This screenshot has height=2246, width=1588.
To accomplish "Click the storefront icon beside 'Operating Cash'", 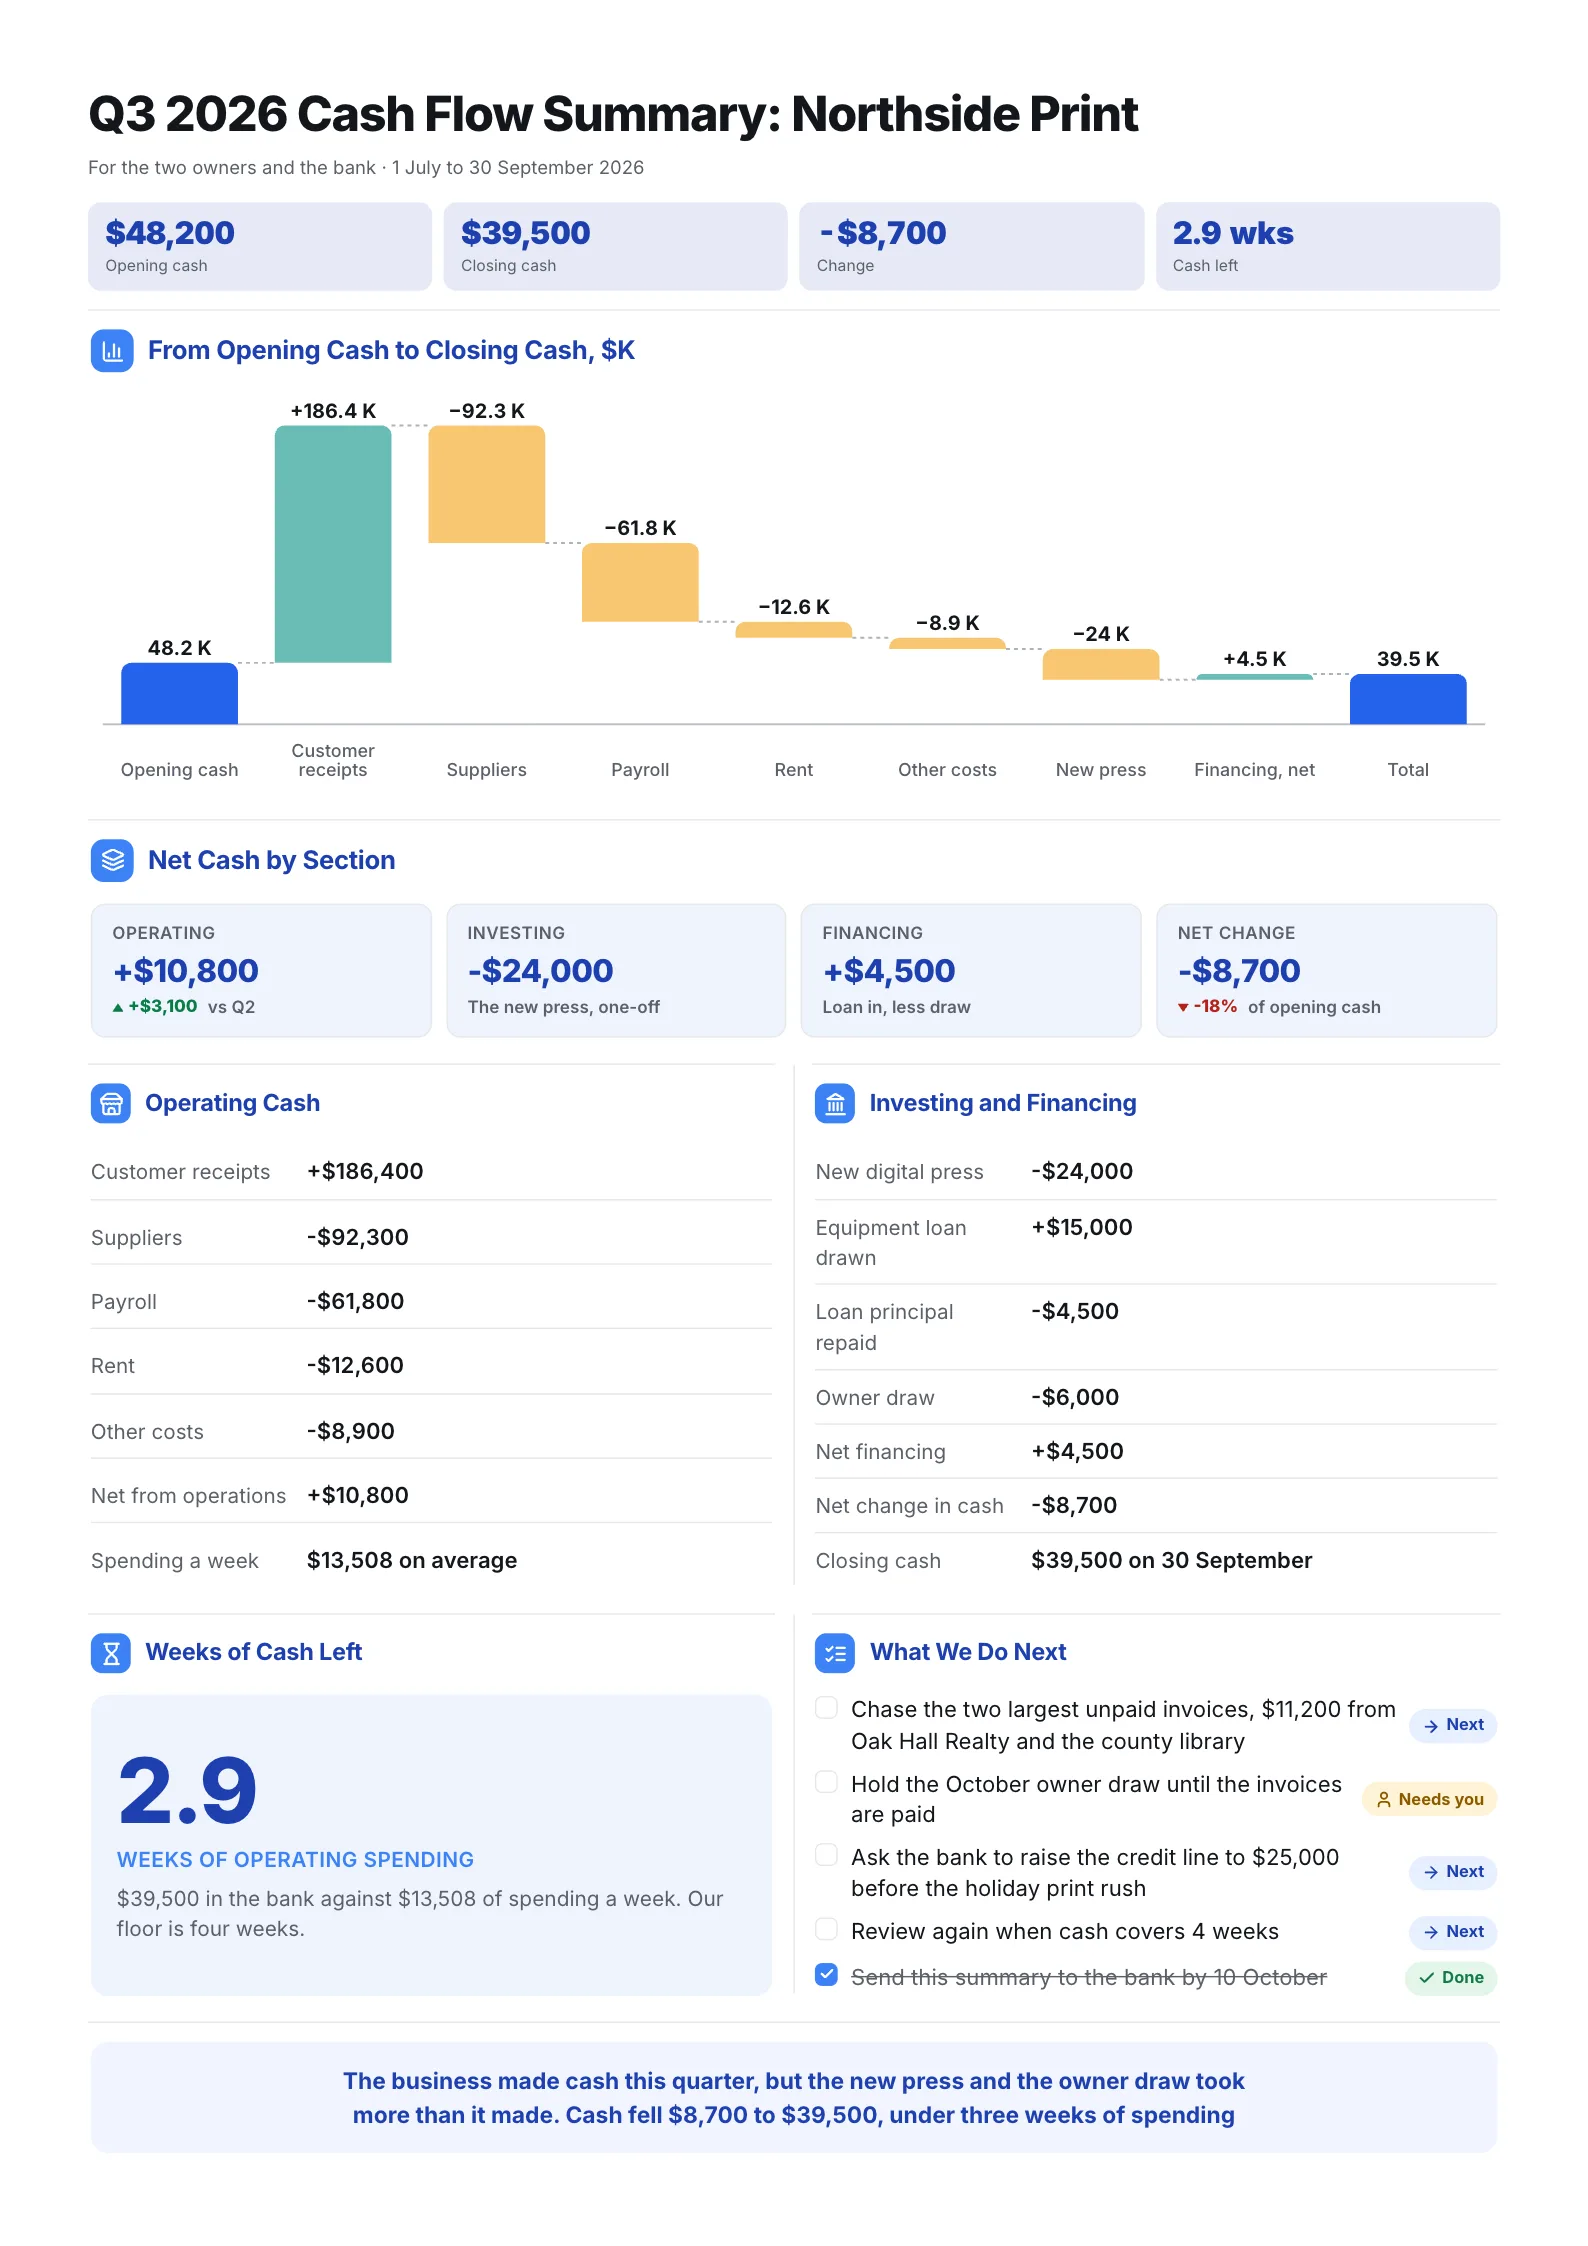I will click(x=111, y=1104).
